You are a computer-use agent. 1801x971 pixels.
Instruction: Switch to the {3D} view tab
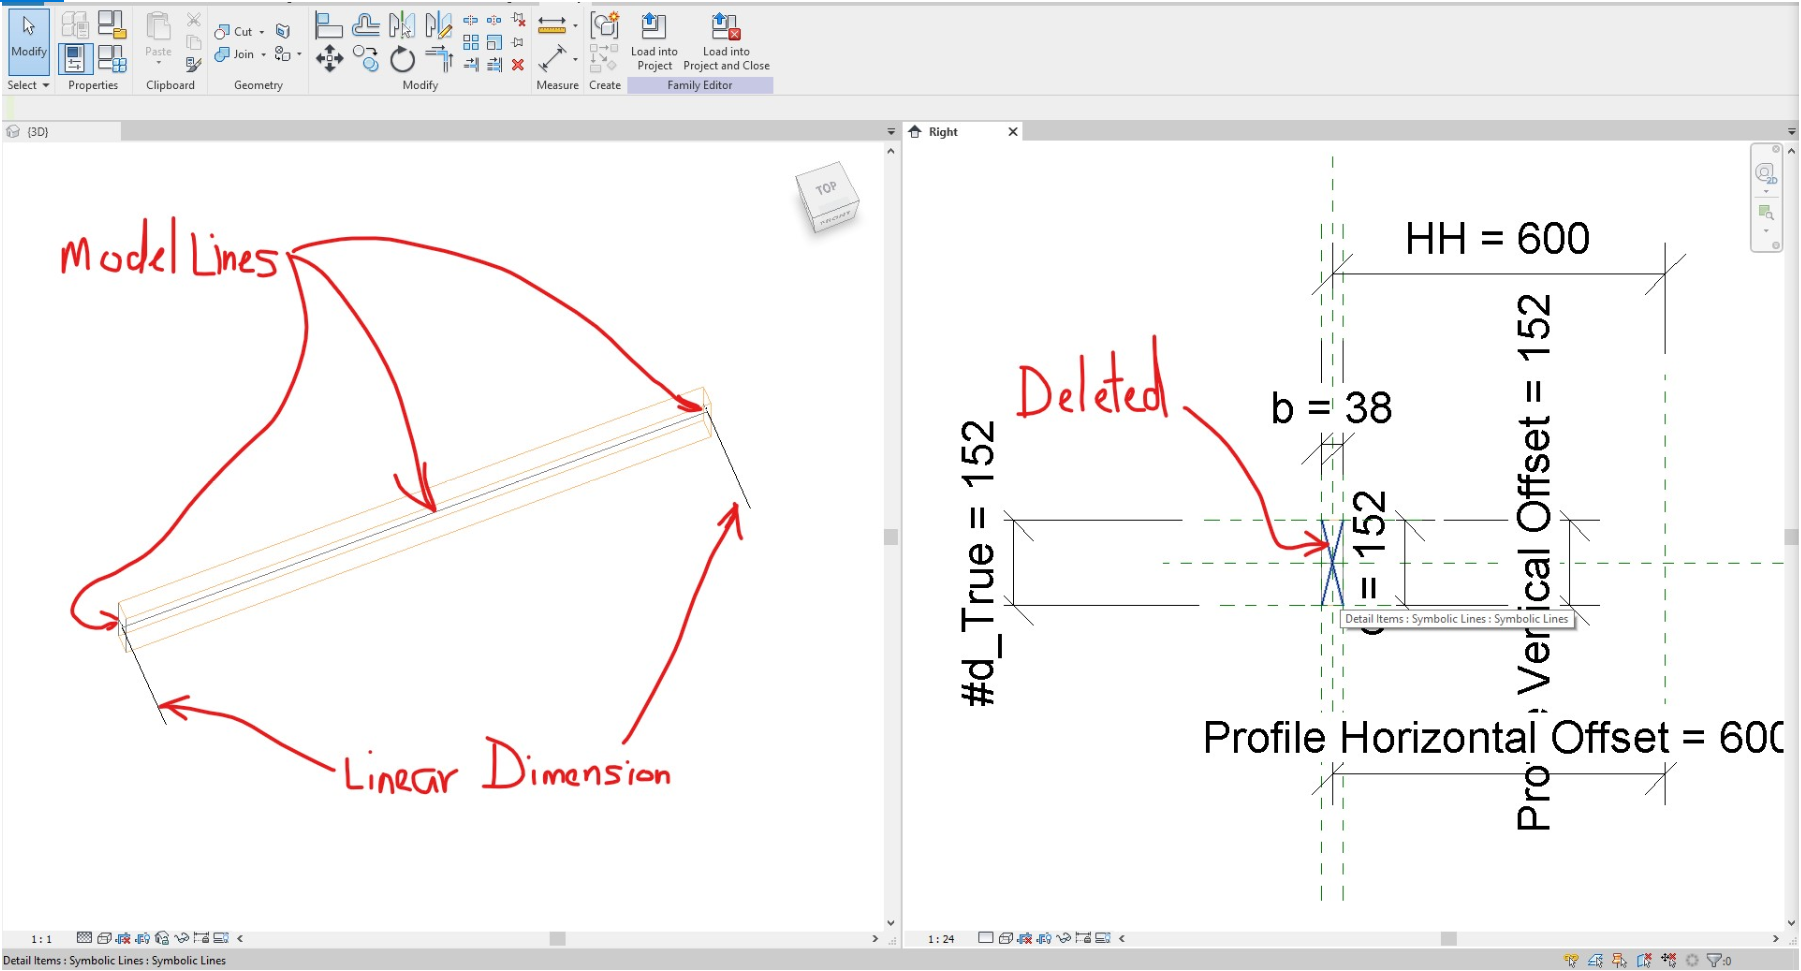(x=40, y=131)
